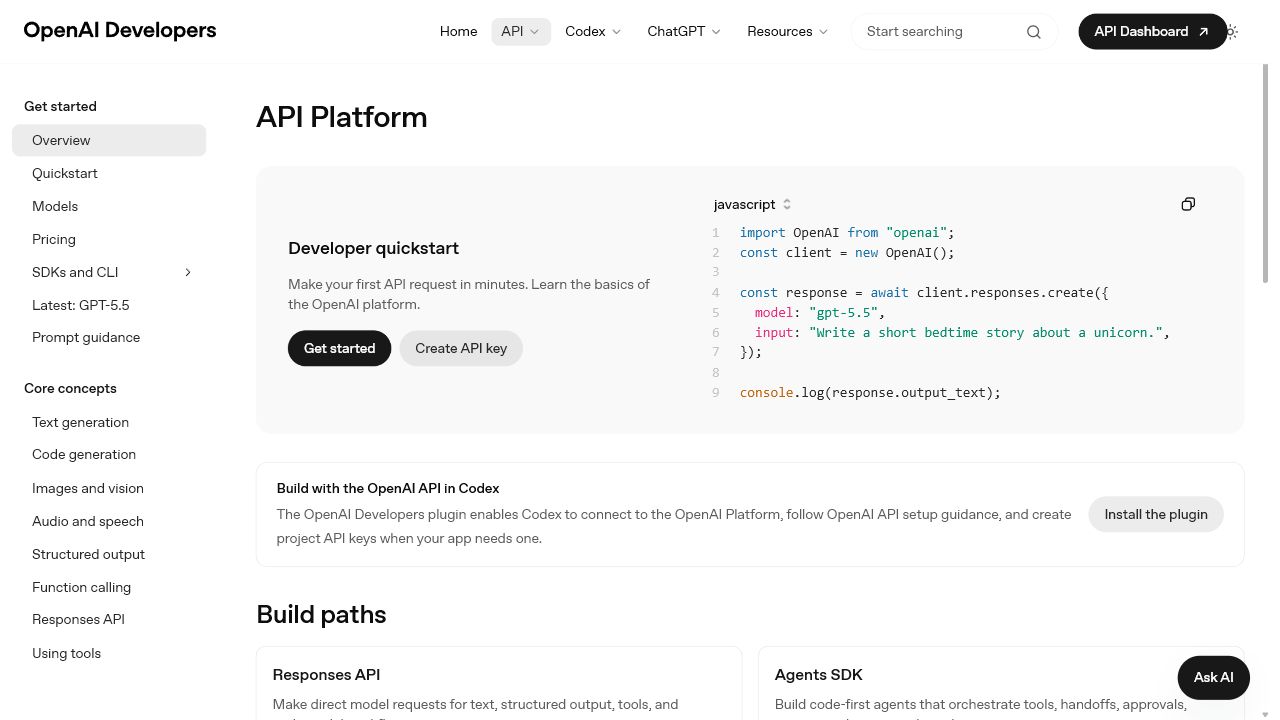Open the Resources dropdown menu
This screenshot has height=720, width=1280.
tap(788, 31)
